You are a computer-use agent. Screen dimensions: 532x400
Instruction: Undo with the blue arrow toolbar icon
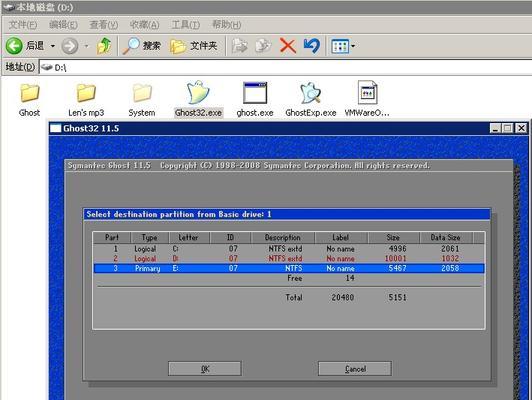pyautogui.click(x=311, y=46)
